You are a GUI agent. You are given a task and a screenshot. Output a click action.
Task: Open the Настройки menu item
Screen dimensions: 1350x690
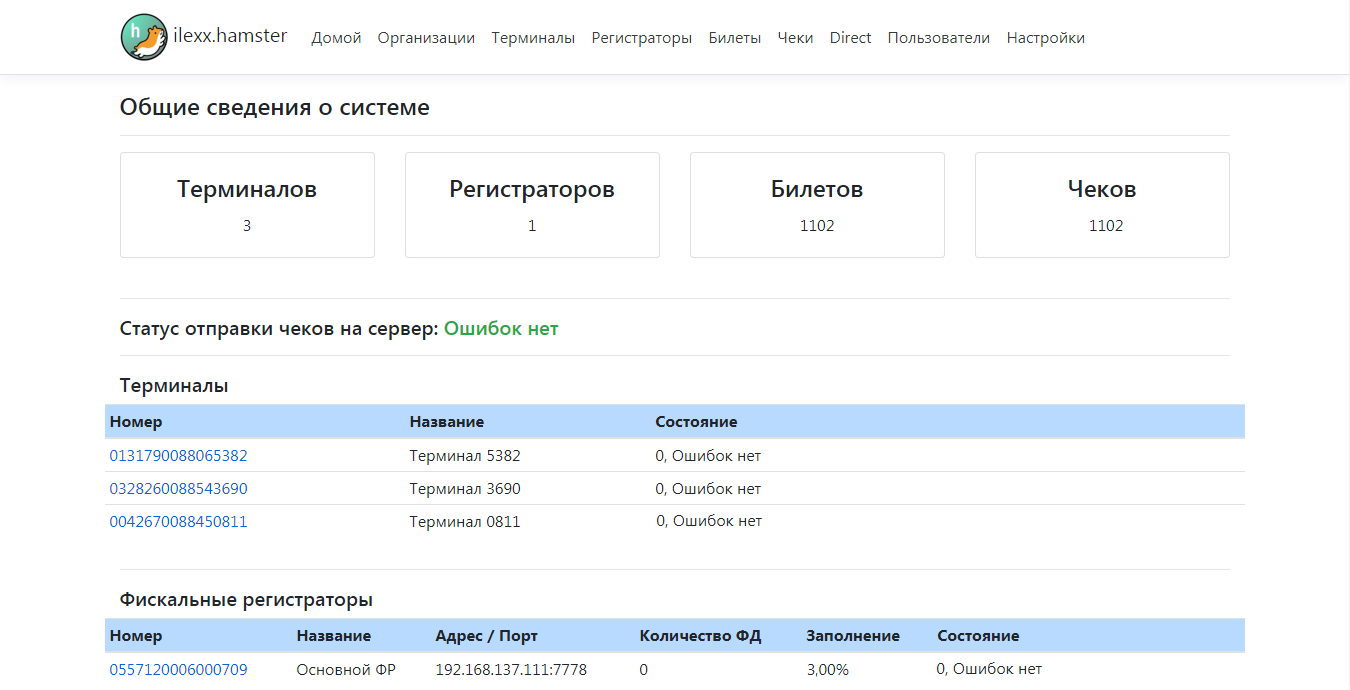coord(1045,38)
